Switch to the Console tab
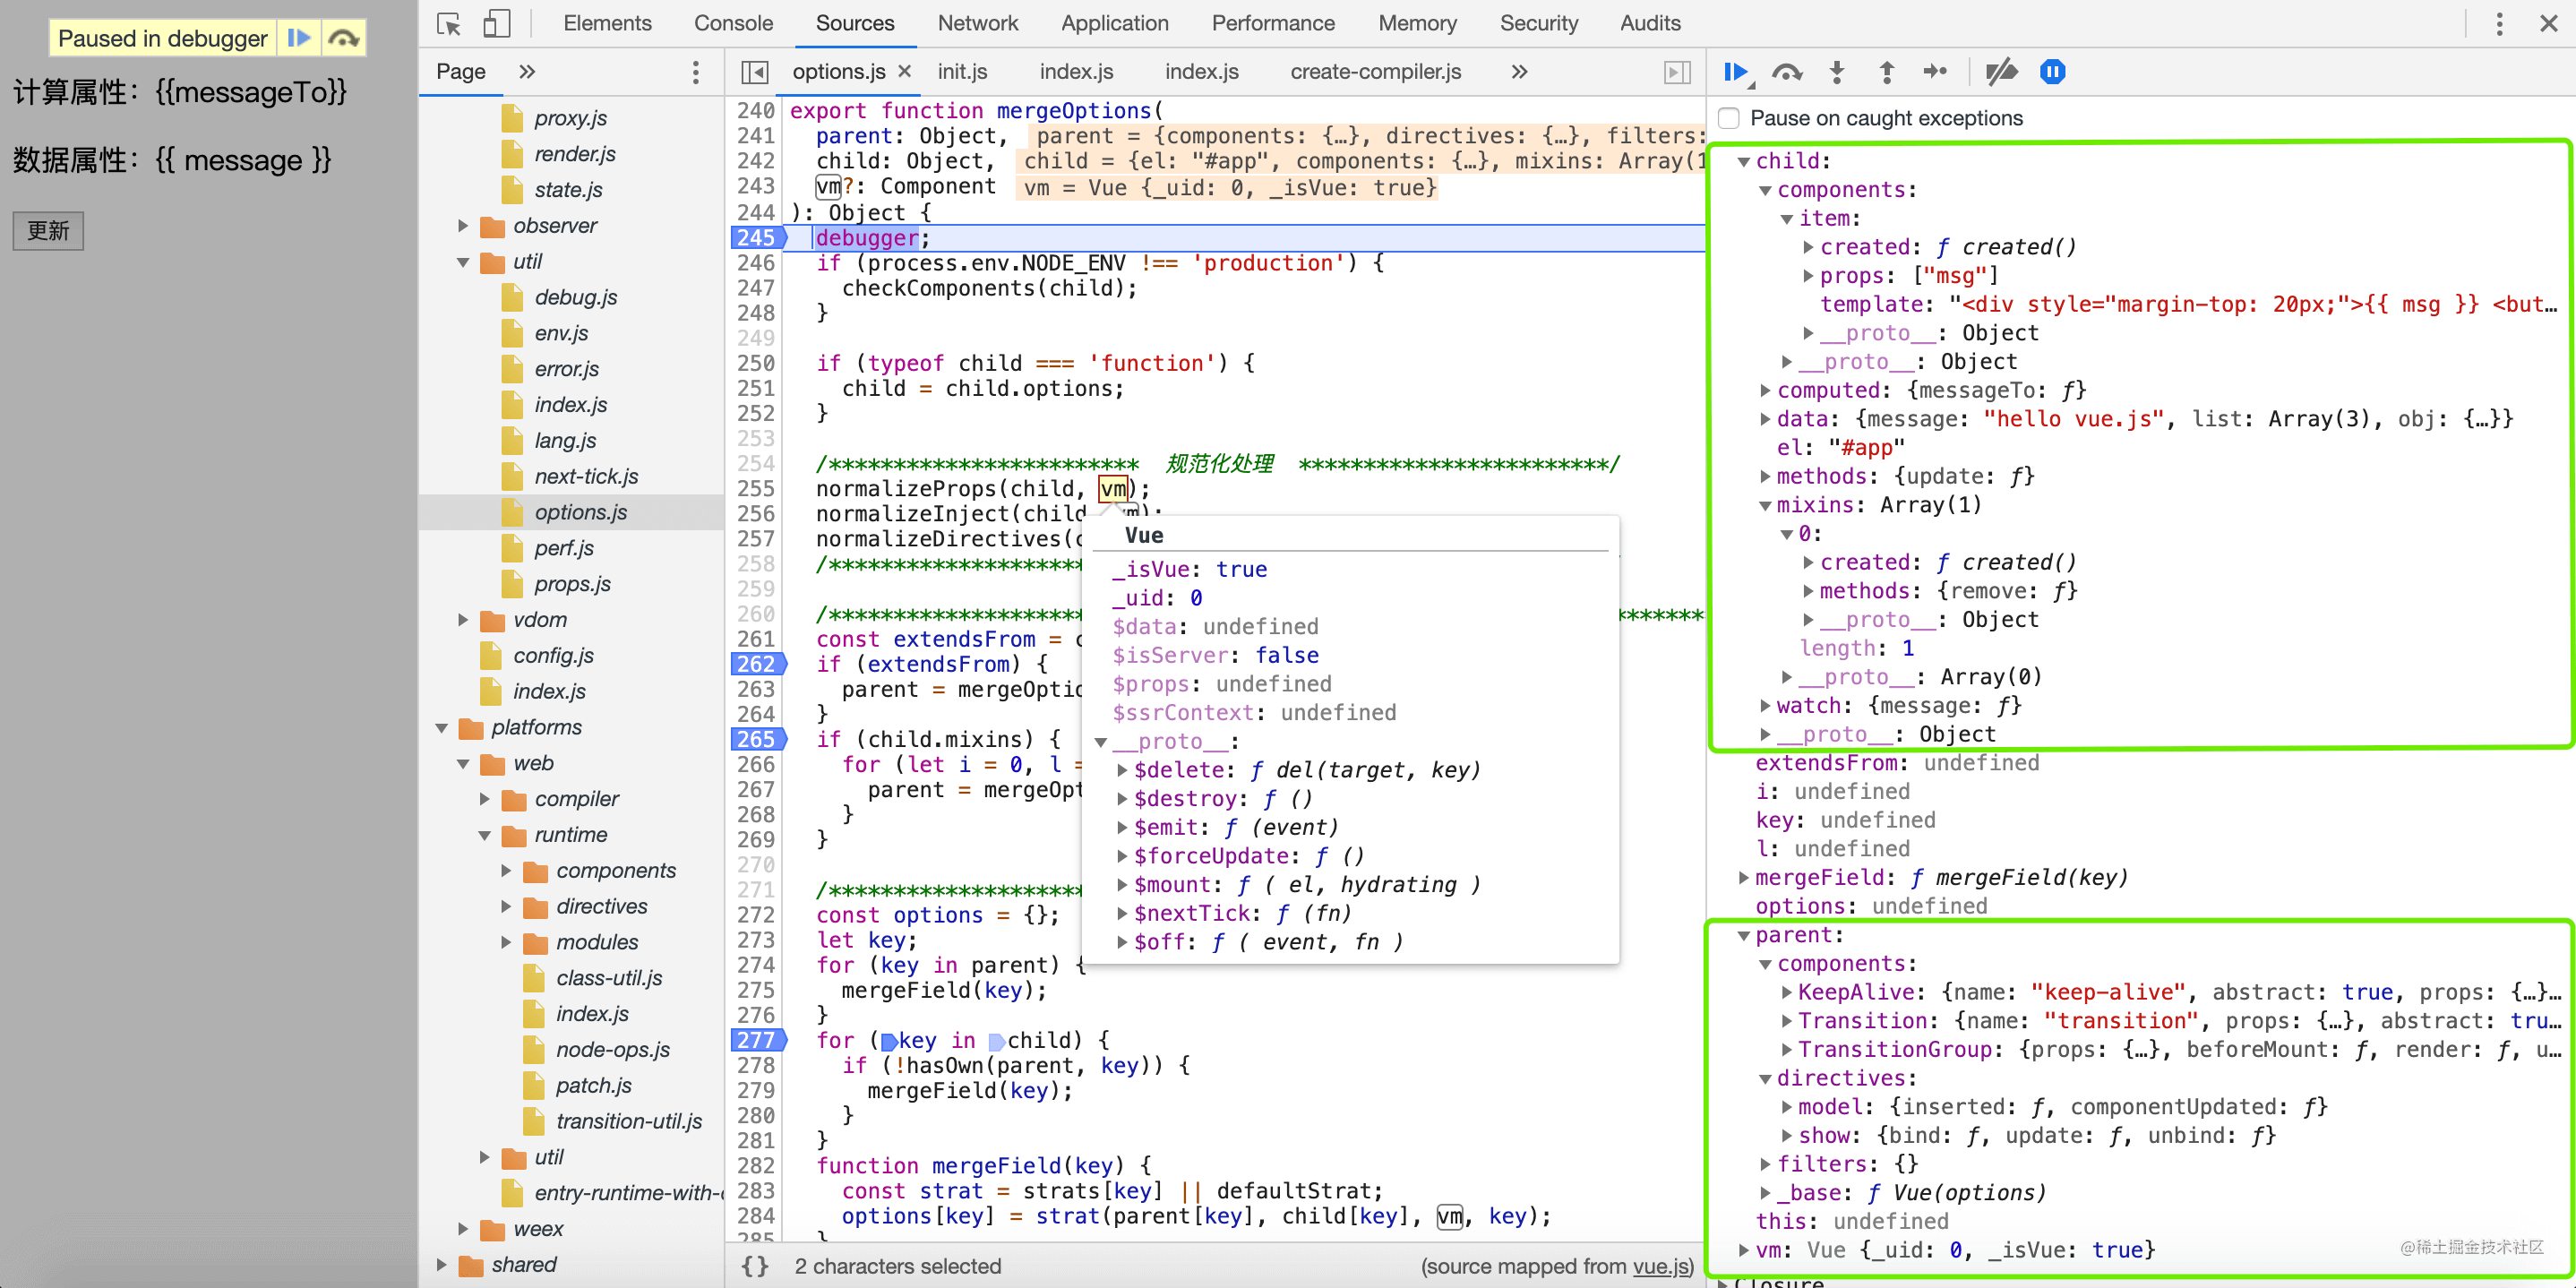Screen dimensions: 2576x1288 click(733, 23)
